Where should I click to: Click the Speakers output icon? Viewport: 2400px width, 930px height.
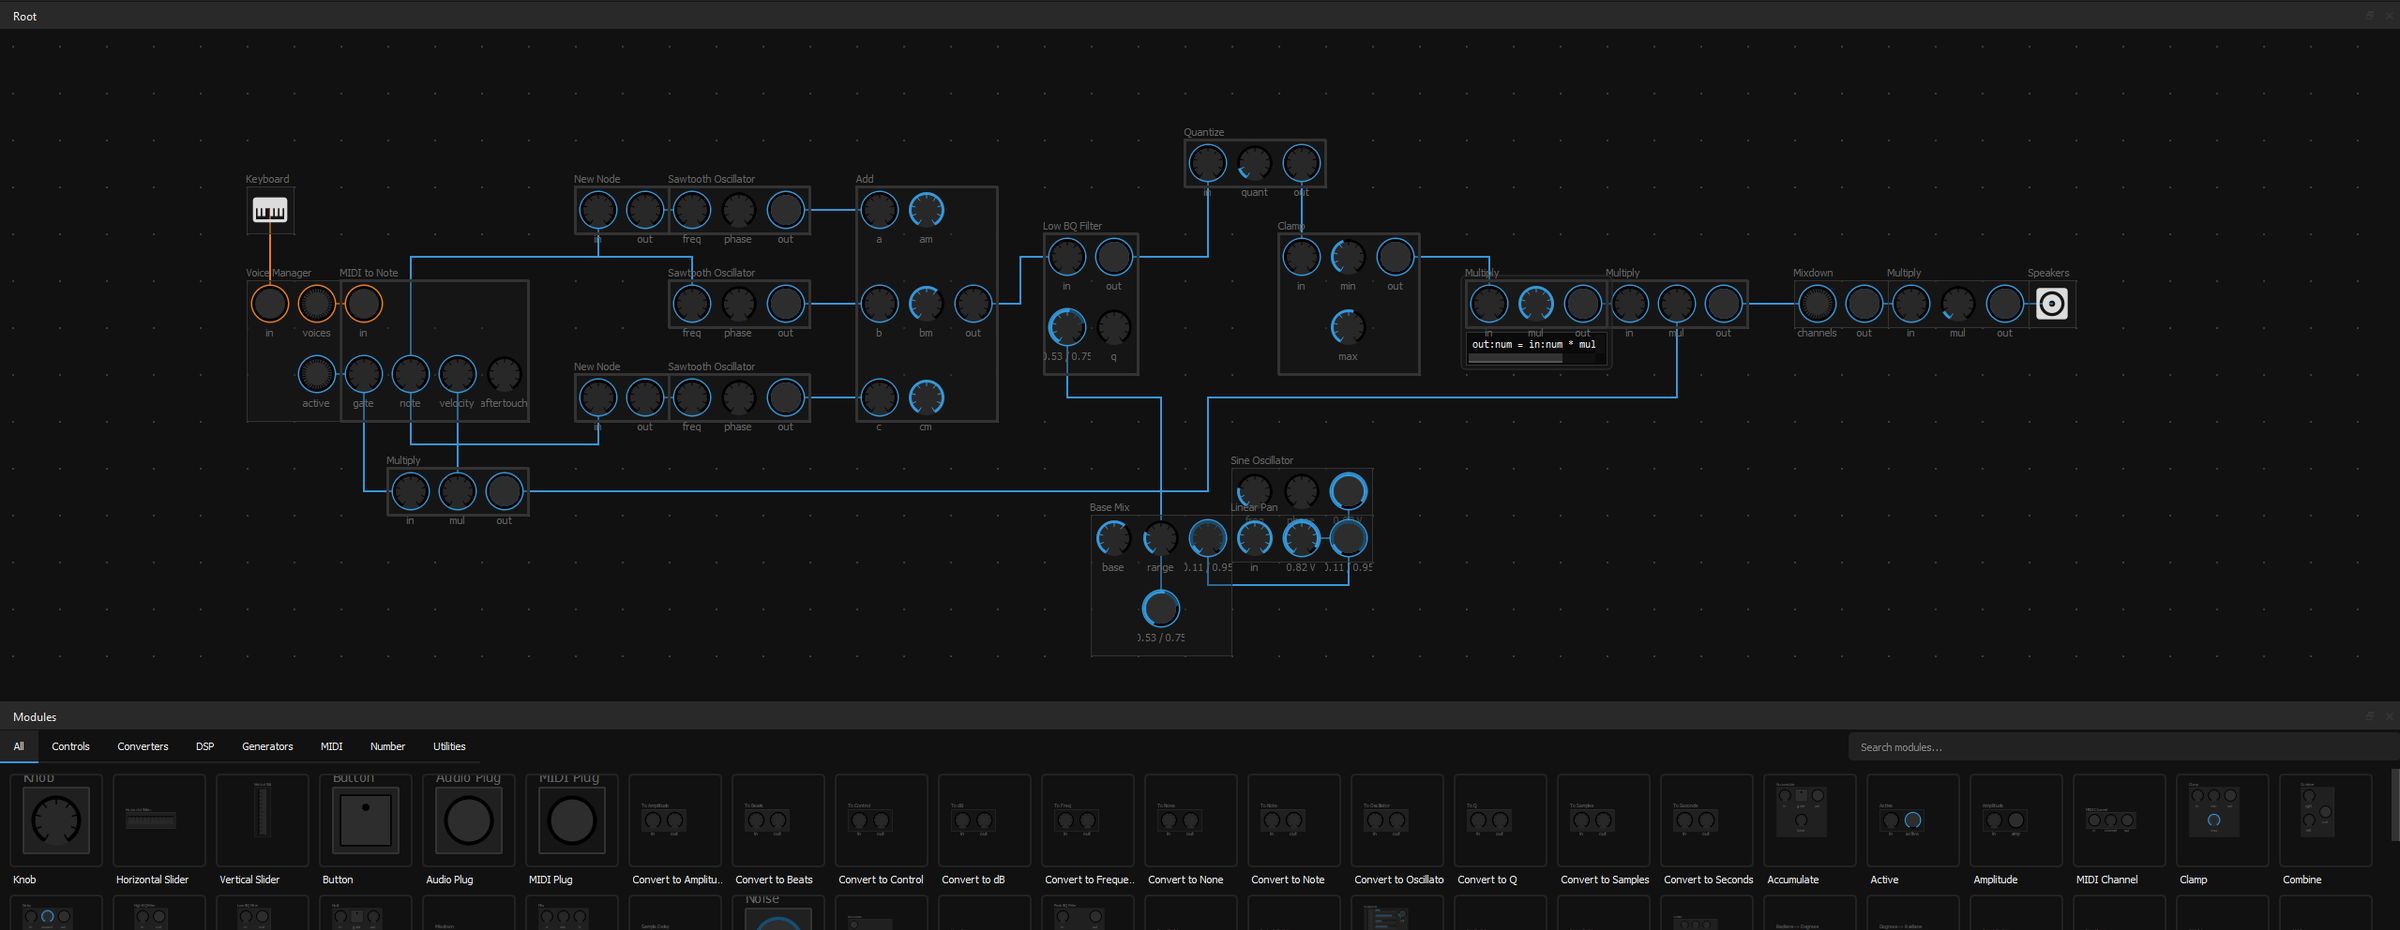coord(2052,302)
